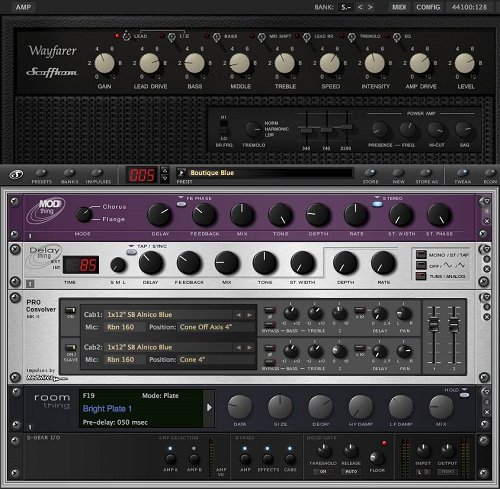This screenshot has width=500, height=489.
Task: Flip the HI/LO BR.FRQ switch
Action: [x=224, y=127]
